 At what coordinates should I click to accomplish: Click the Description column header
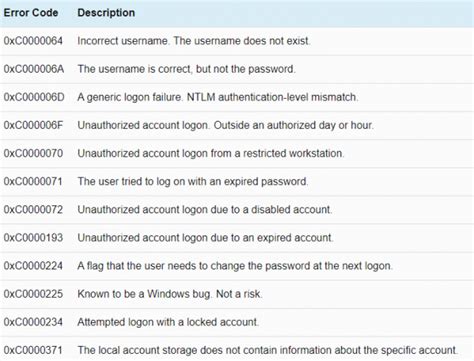pos(106,13)
